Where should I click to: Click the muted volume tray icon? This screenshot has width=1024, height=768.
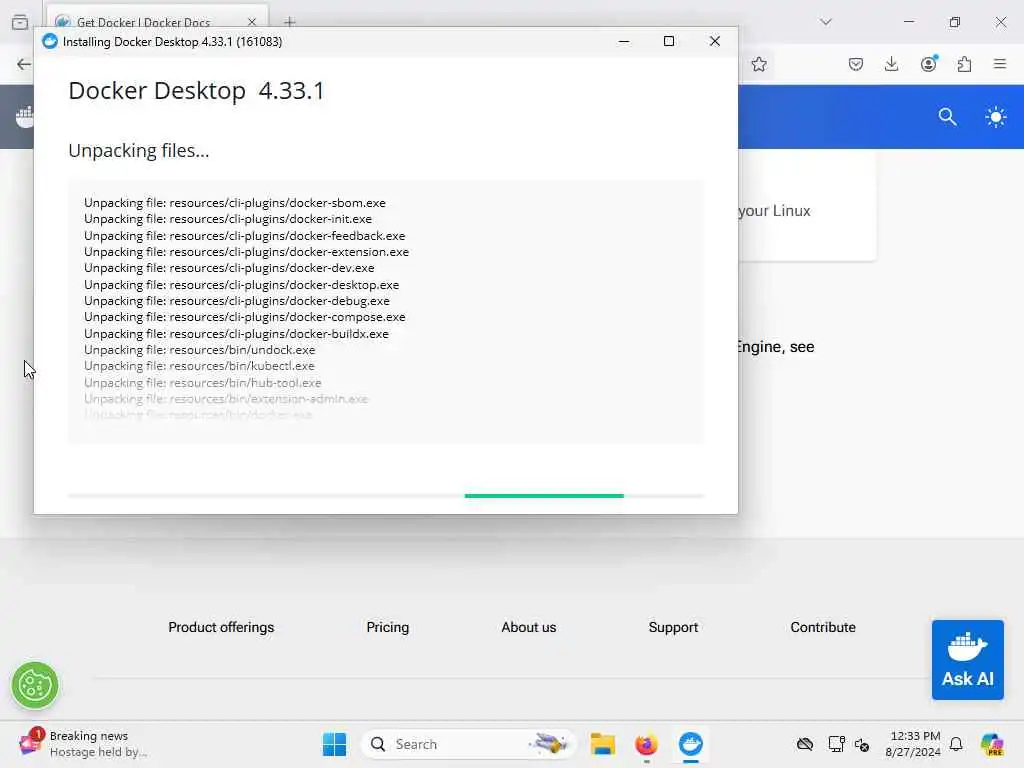click(x=862, y=744)
